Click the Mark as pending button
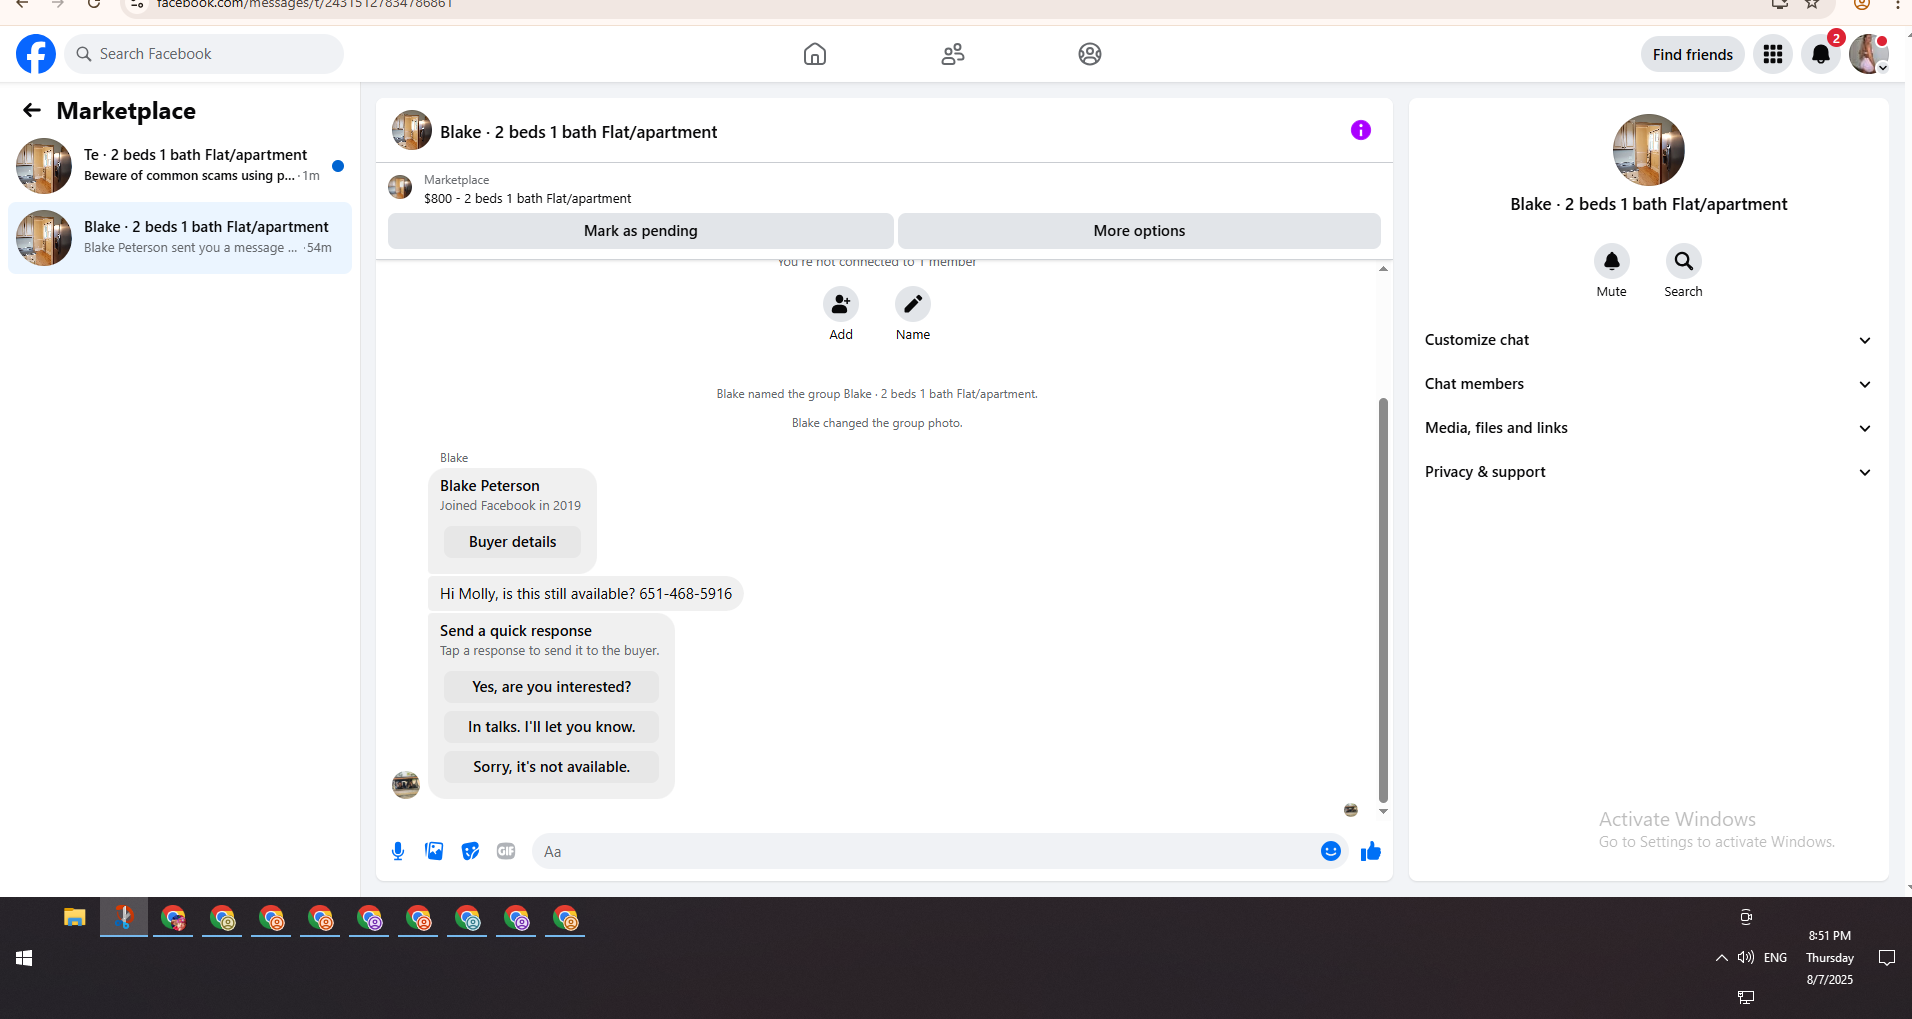Viewport: 1912px width, 1019px height. [x=641, y=231]
